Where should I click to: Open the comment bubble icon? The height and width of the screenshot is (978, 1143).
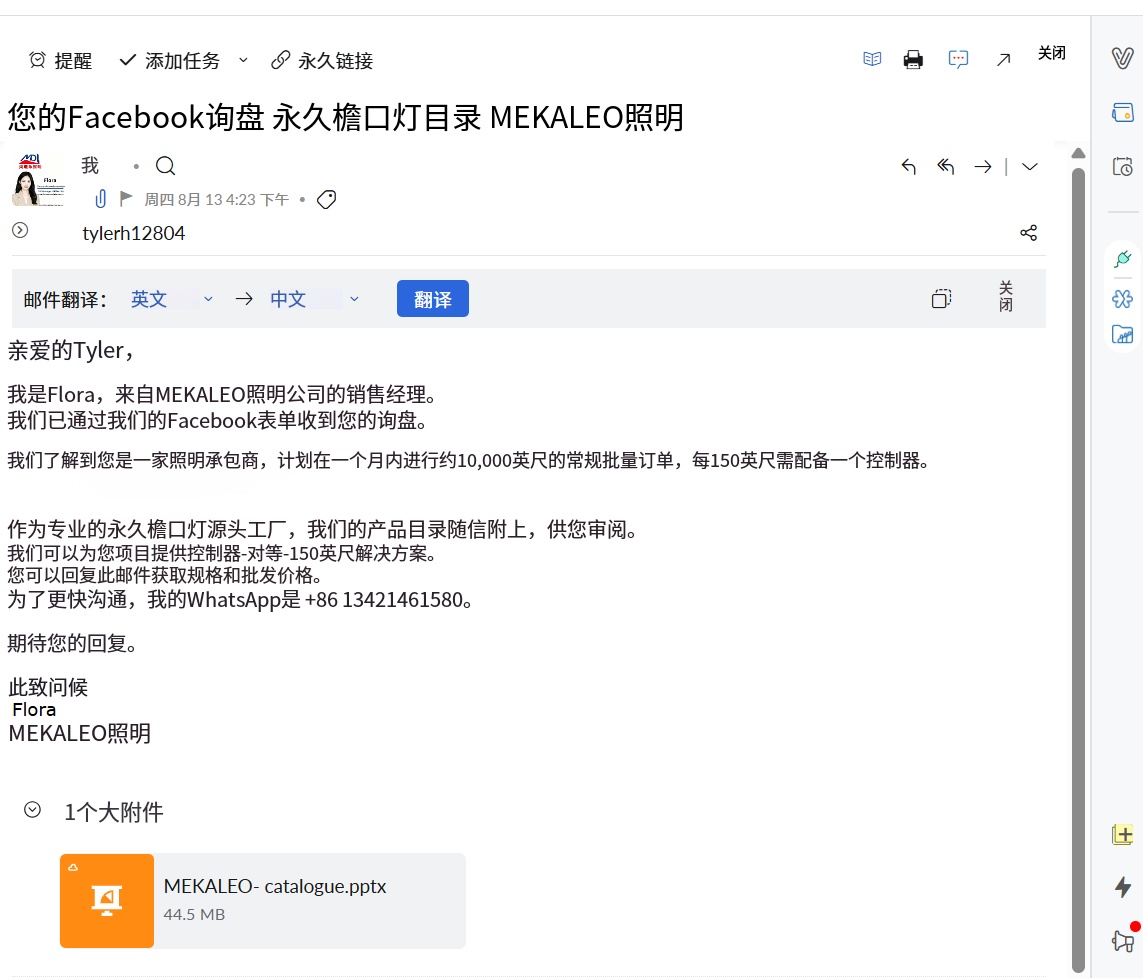click(958, 59)
